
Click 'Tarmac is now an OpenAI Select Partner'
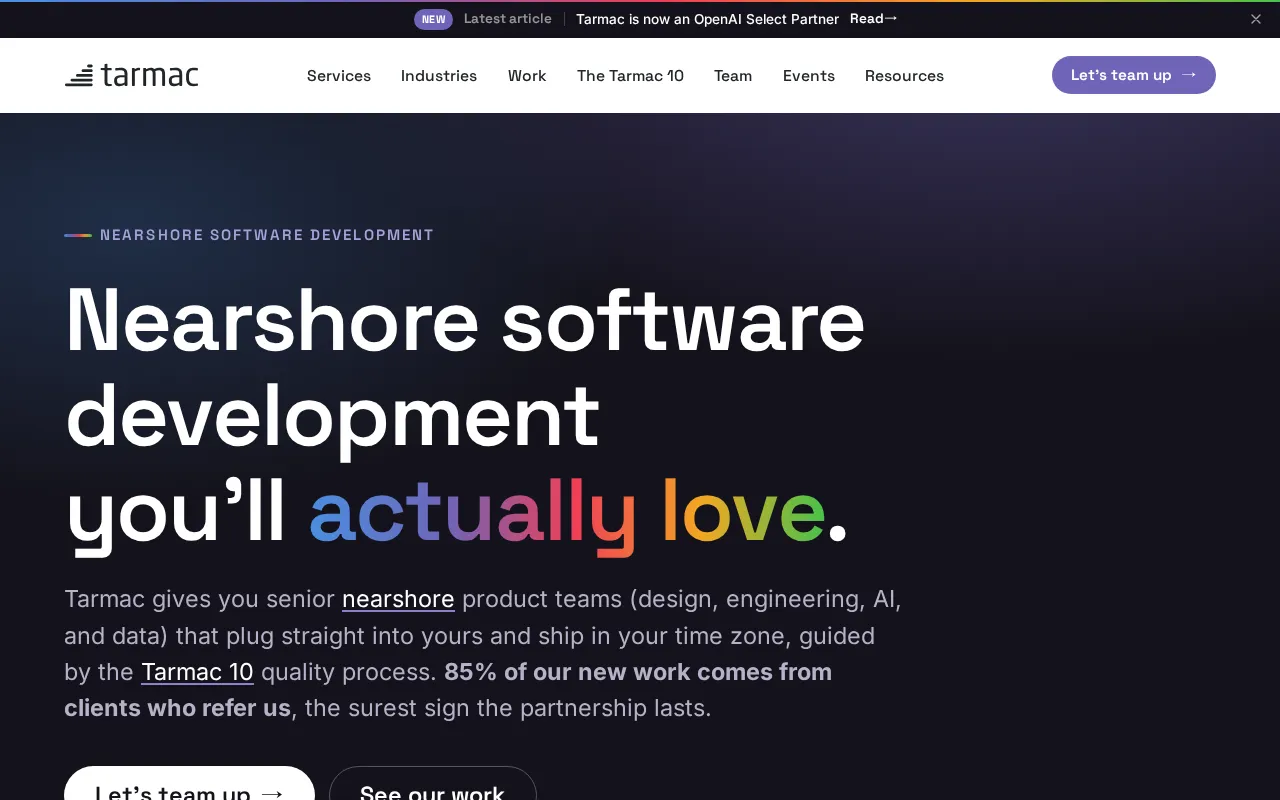pyautogui.click(x=707, y=19)
